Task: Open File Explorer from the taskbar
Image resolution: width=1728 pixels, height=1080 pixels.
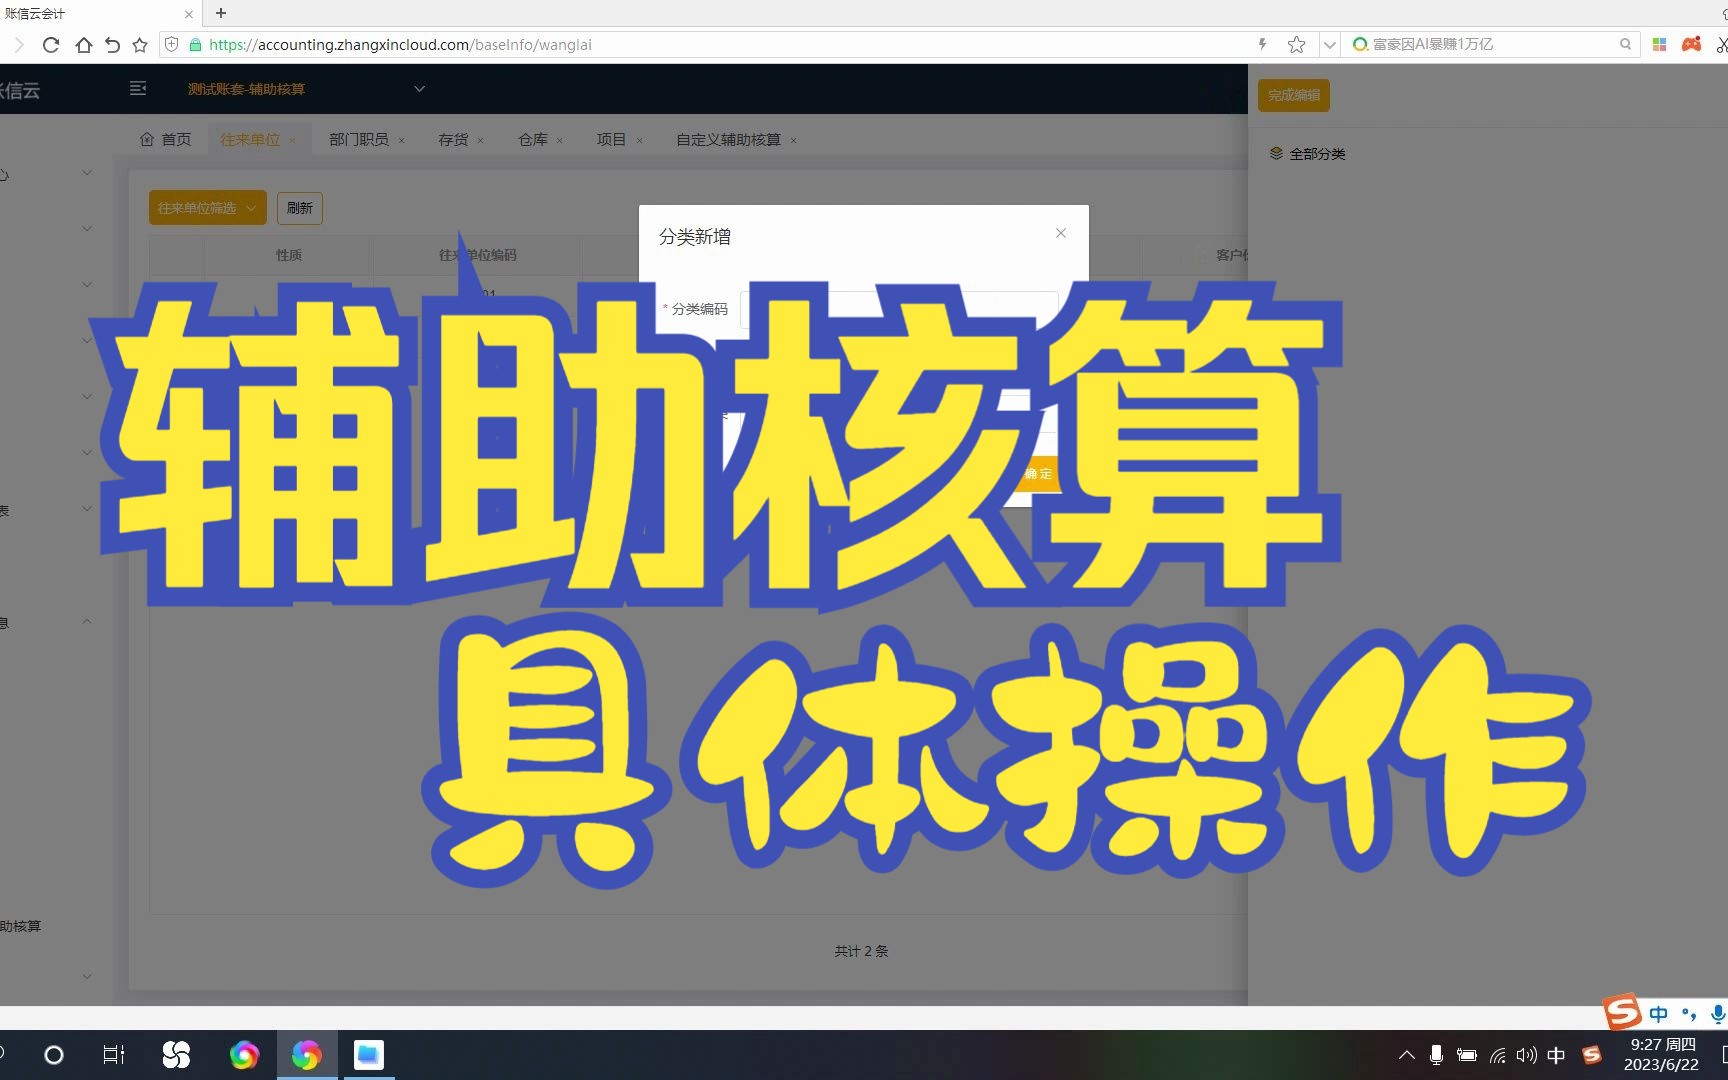Action: [x=369, y=1054]
